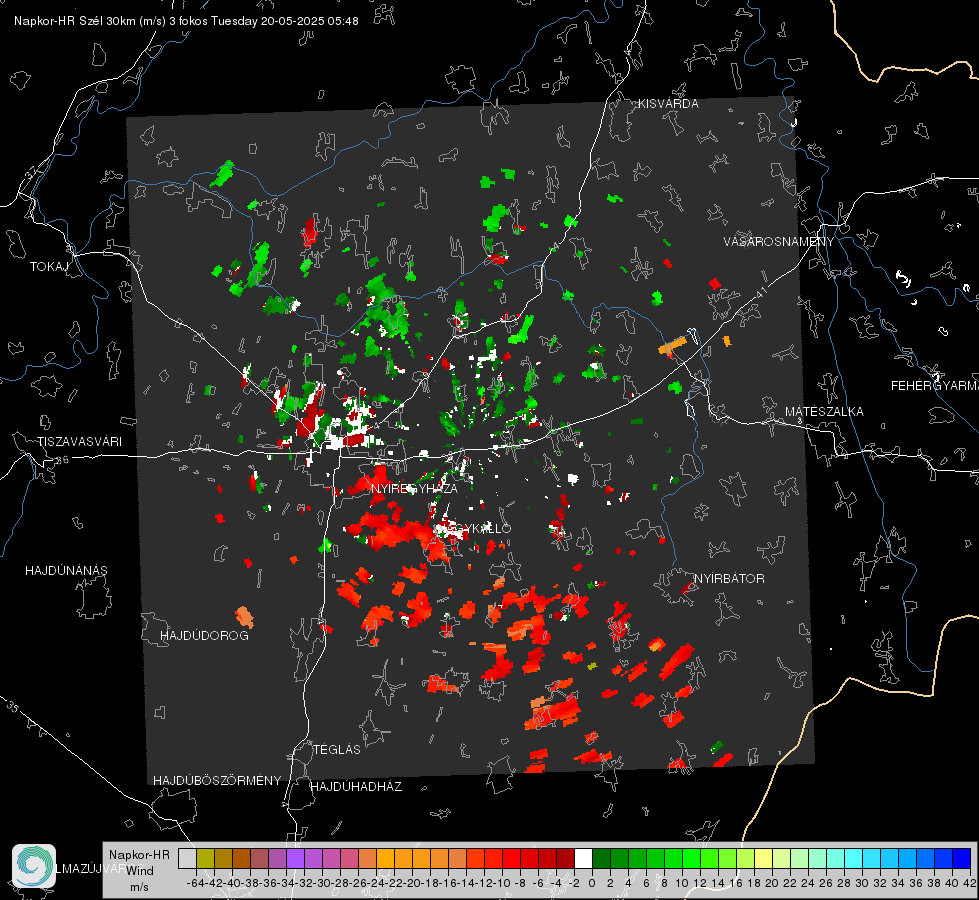Click the orange radar echo near road 41
Screen dimensions: 979x900
672,345
